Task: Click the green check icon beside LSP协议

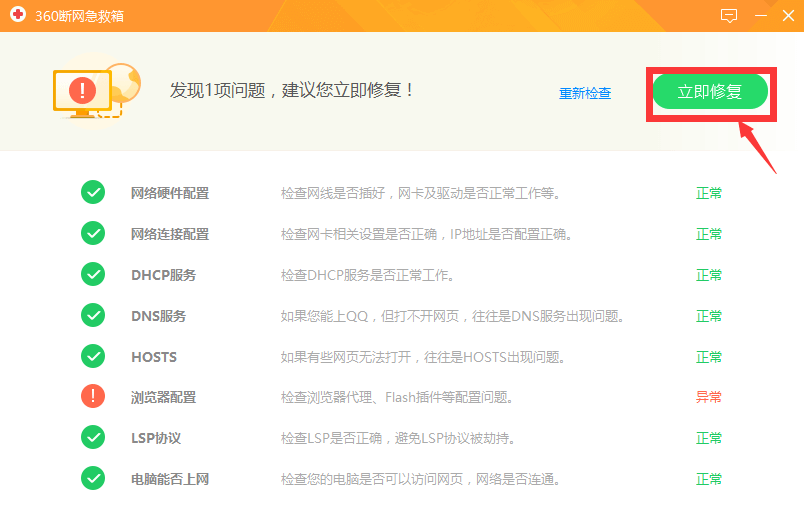Action: coord(93,438)
